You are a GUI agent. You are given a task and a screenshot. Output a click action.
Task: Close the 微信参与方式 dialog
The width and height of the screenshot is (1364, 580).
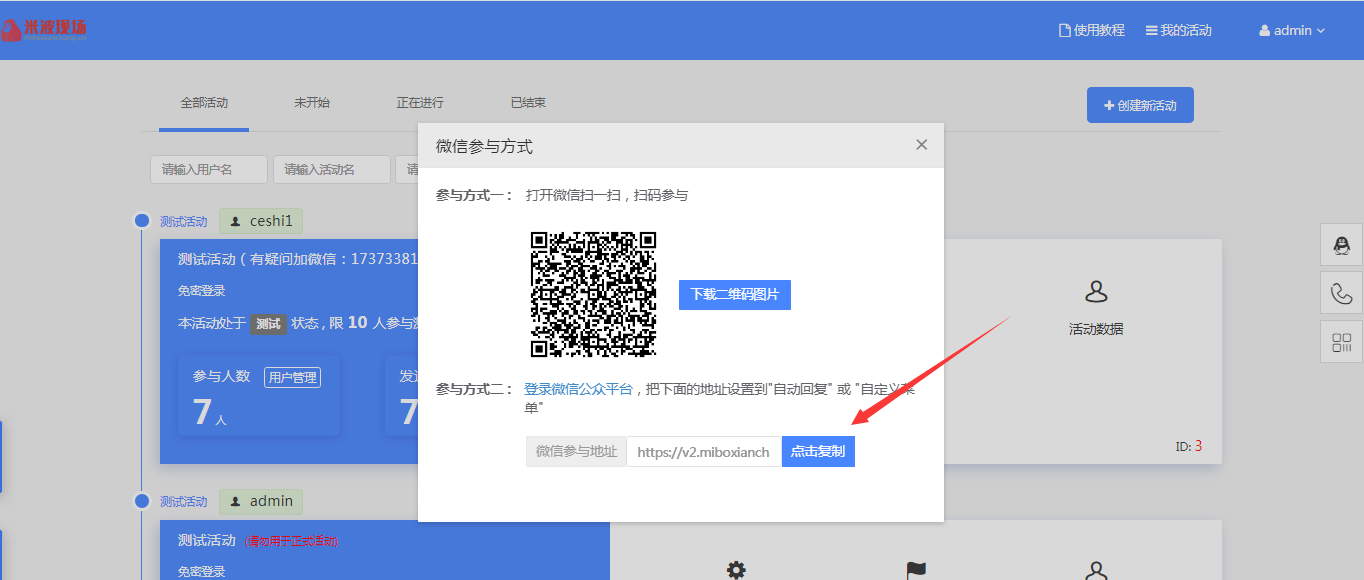921,145
